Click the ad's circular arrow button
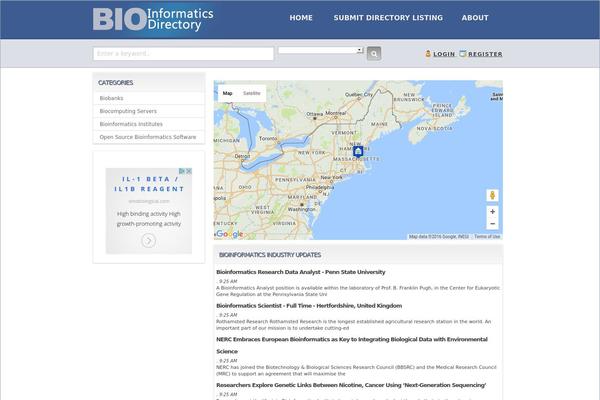This screenshot has height=400, width=600. click(148, 240)
